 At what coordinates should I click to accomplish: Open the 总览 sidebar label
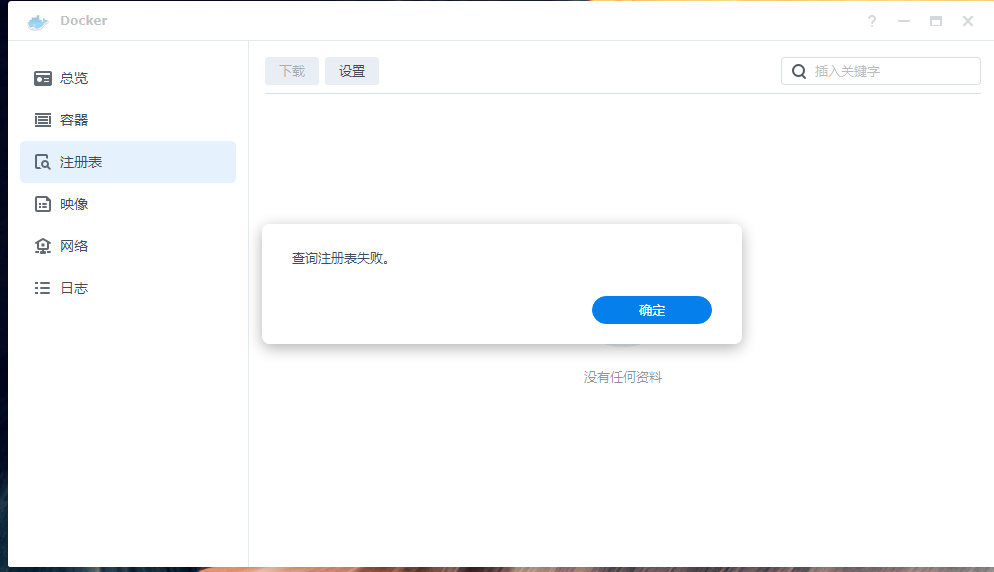click(x=74, y=78)
